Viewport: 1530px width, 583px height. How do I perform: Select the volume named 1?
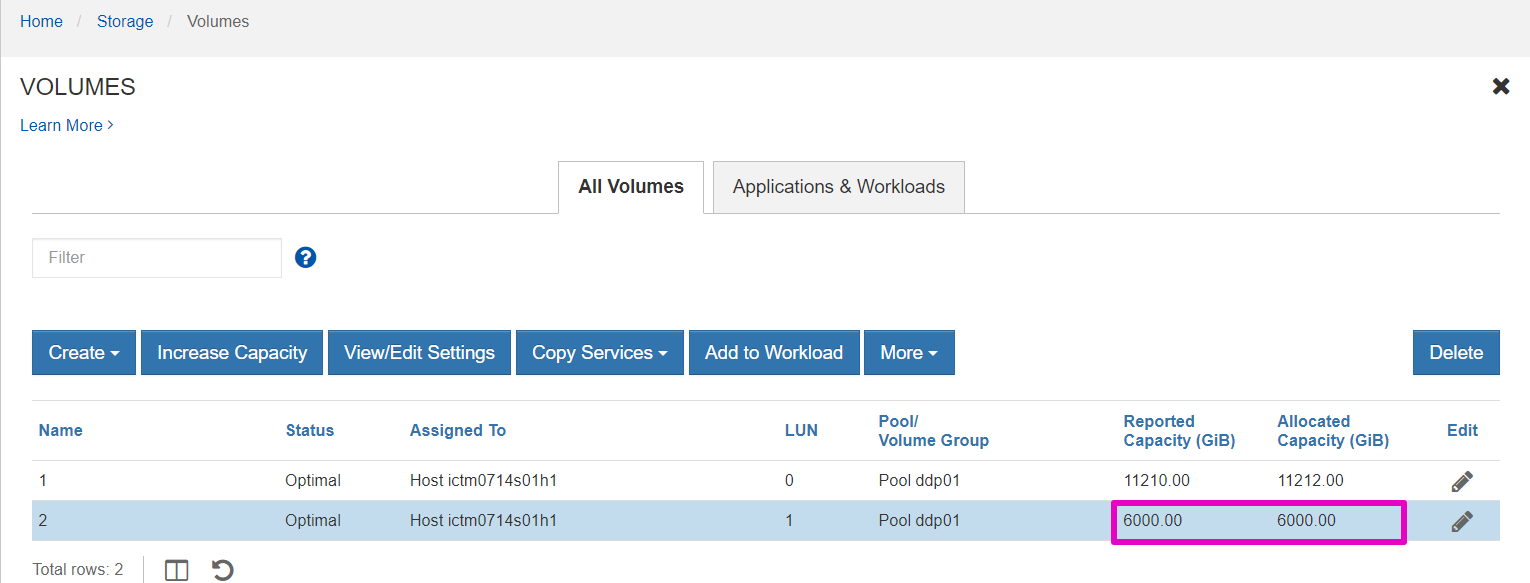(766, 481)
